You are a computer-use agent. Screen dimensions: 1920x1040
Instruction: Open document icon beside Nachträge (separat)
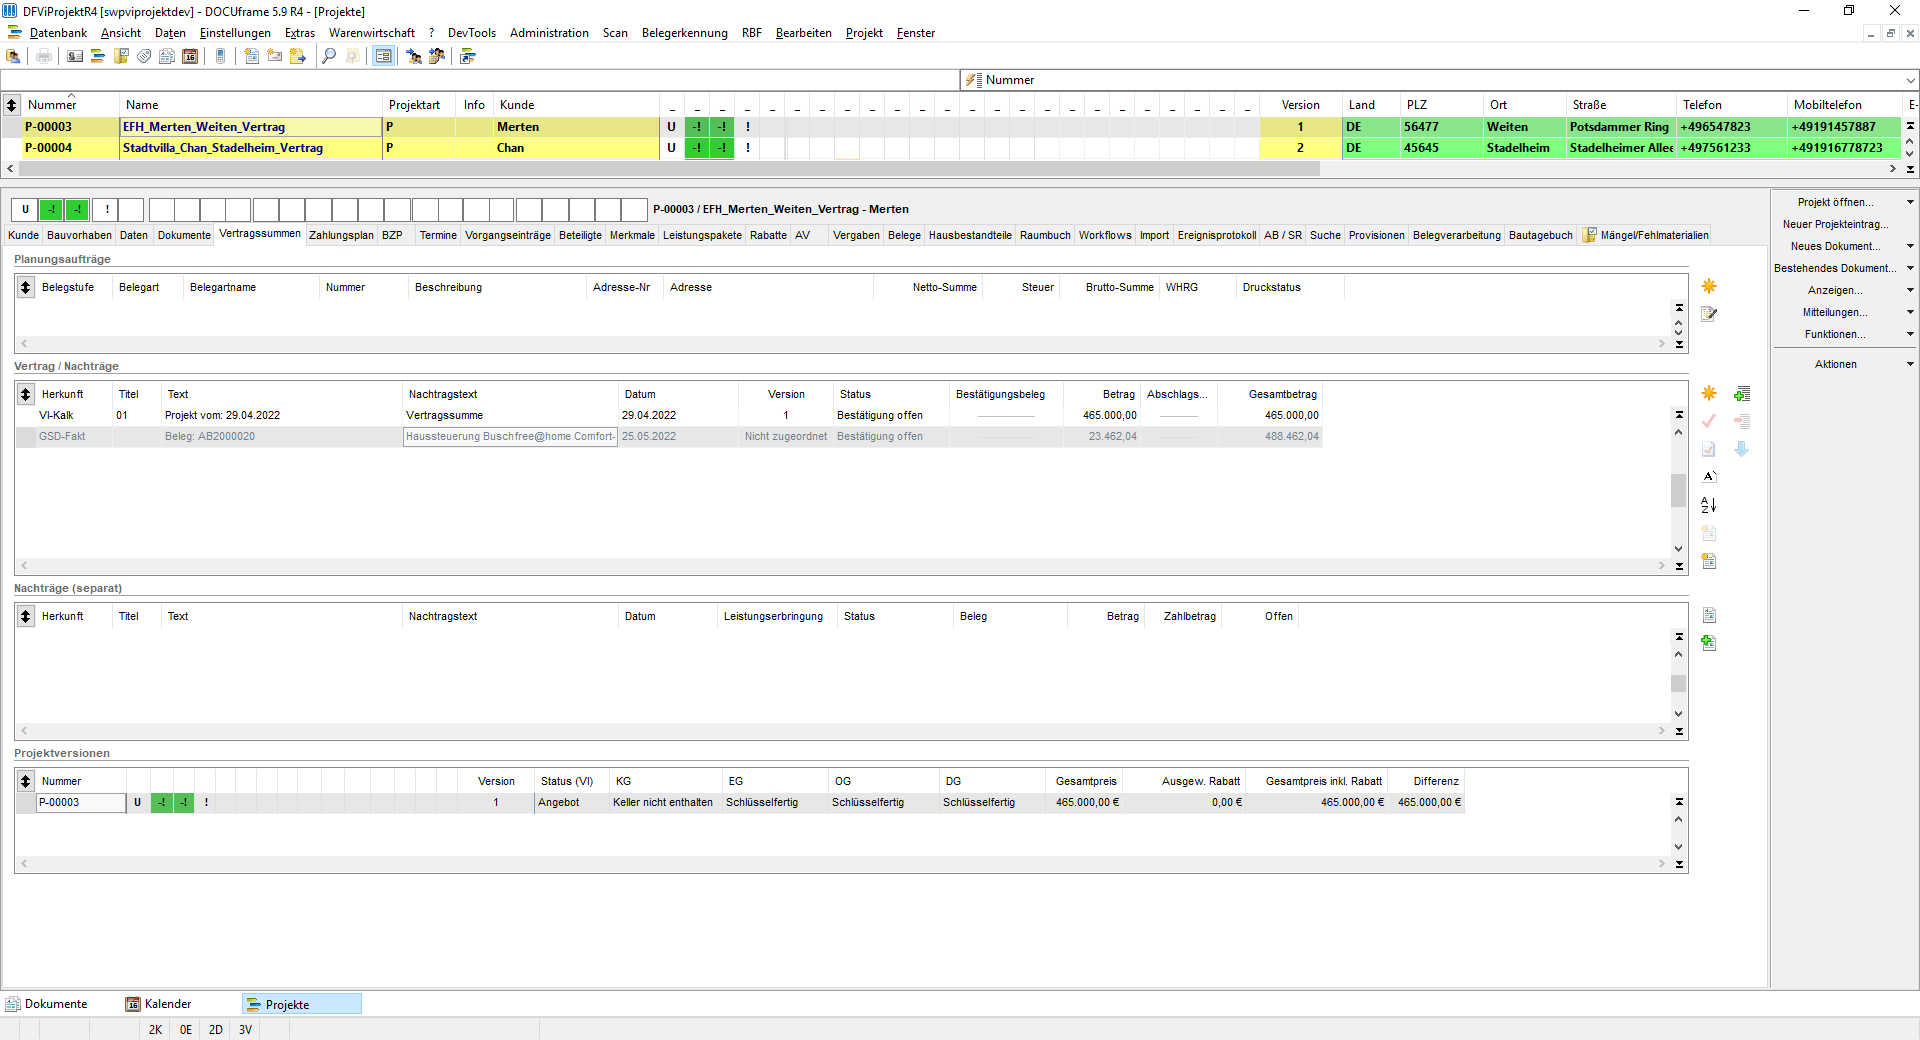[x=1709, y=616]
